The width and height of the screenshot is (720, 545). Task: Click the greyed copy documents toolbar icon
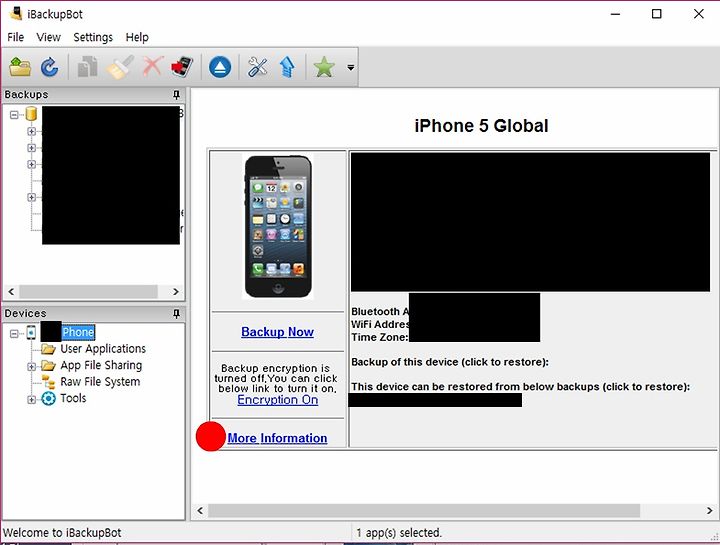(x=88, y=67)
